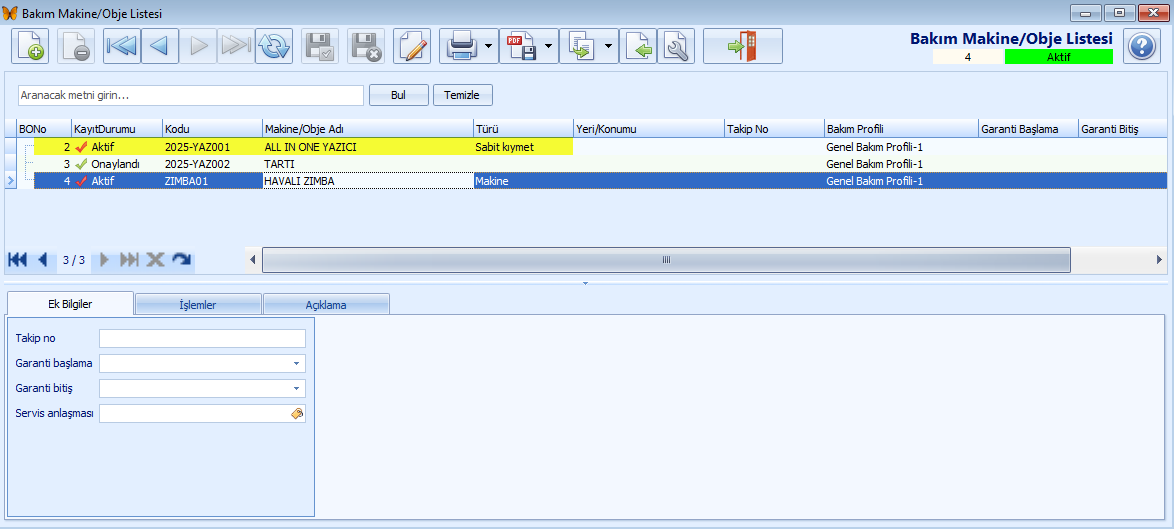
Task: Open the Garanti başlama date dropdown
Action: click(x=296, y=364)
